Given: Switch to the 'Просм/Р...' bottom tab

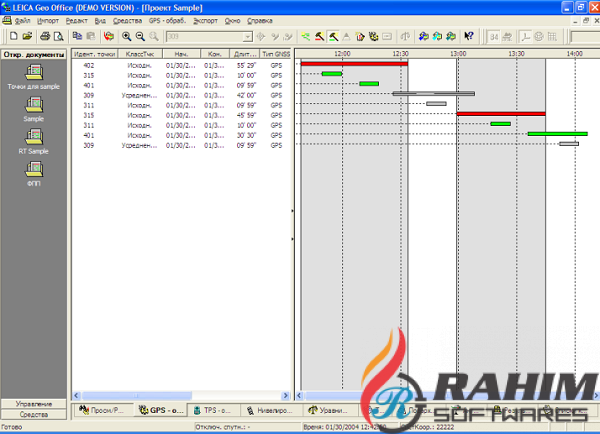Looking at the screenshot, I should (102, 410).
